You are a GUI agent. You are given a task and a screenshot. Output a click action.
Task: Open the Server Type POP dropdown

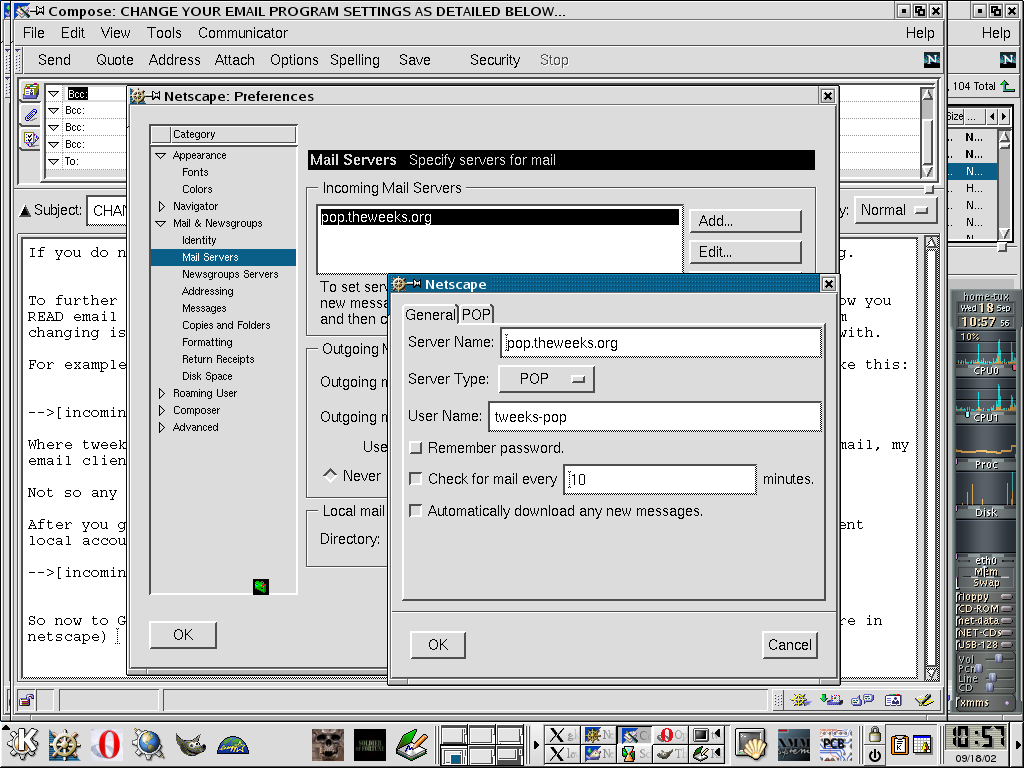click(x=547, y=379)
